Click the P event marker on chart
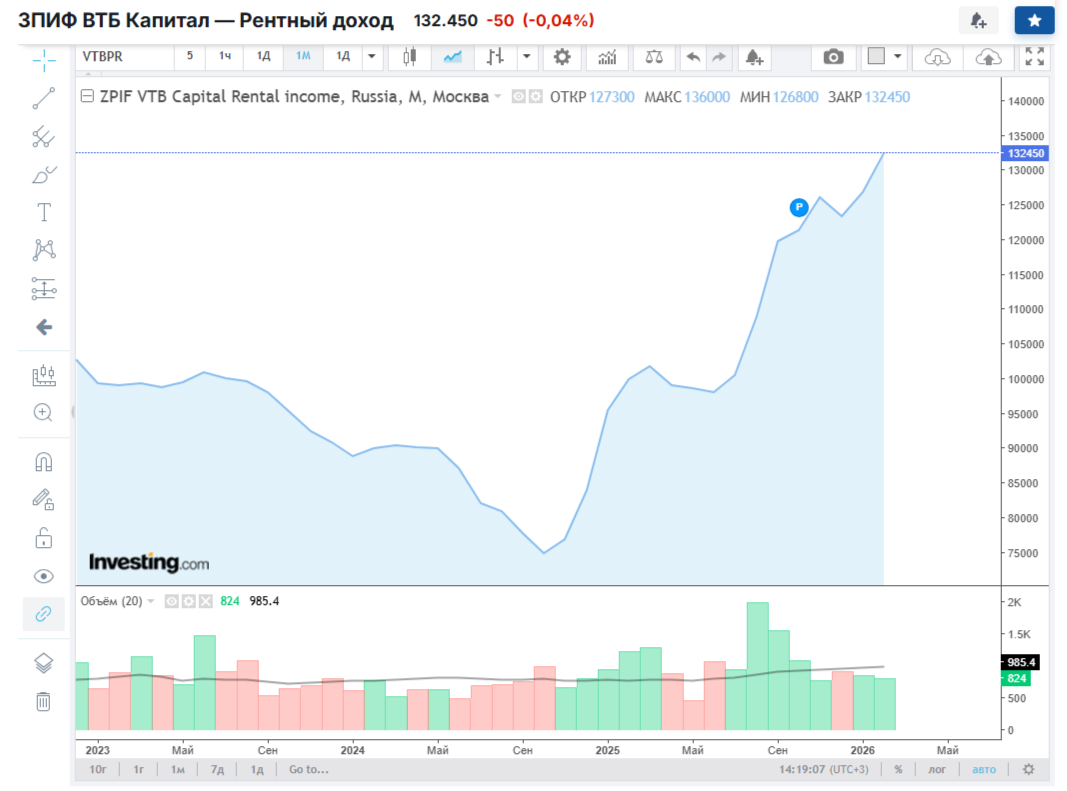The width and height of the screenshot is (1067, 791). tap(799, 207)
